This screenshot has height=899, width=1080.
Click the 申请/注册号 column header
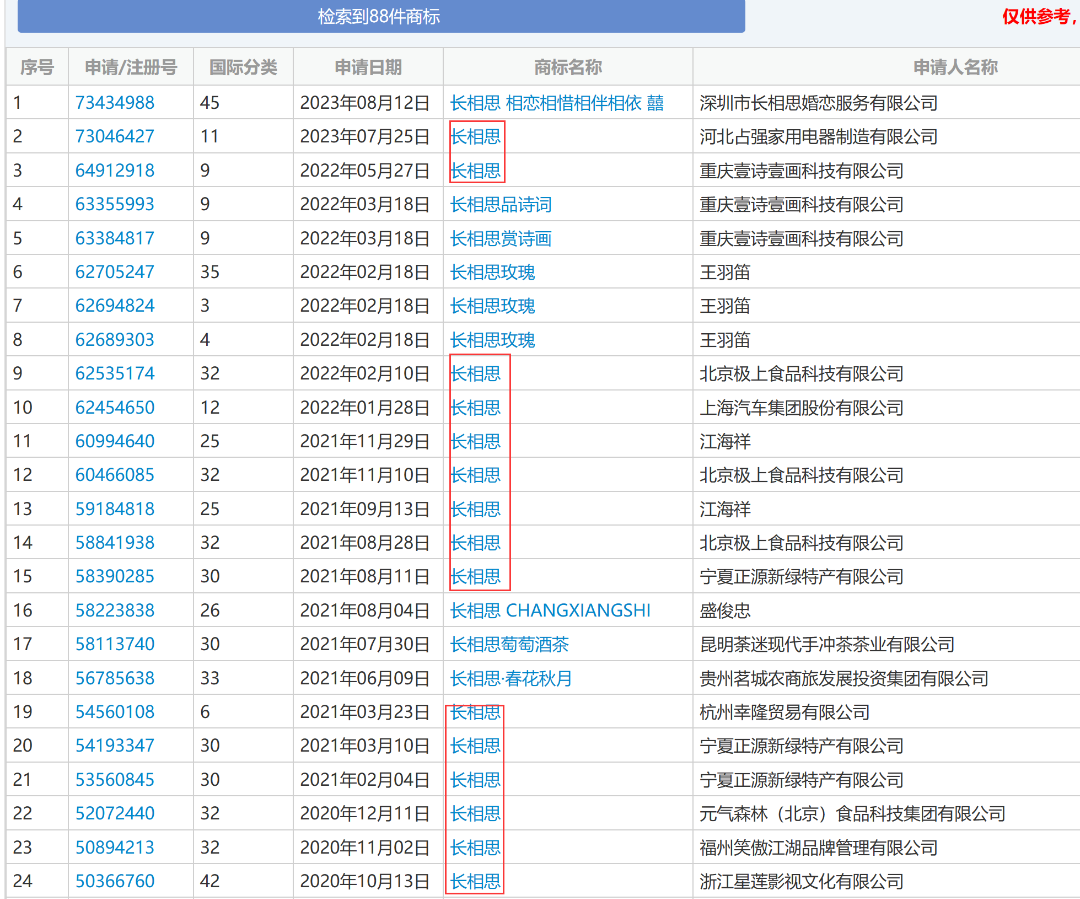pyautogui.click(x=131, y=67)
